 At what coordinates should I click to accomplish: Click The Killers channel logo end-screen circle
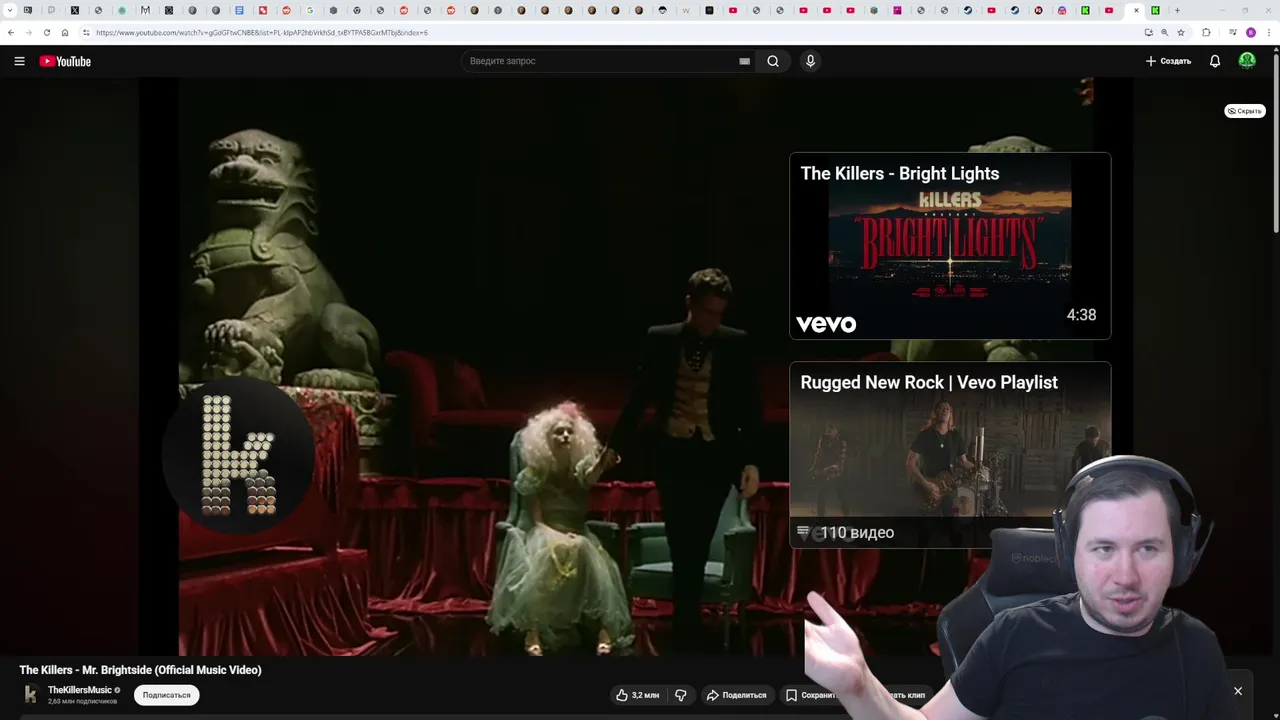pyautogui.click(x=238, y=455)
